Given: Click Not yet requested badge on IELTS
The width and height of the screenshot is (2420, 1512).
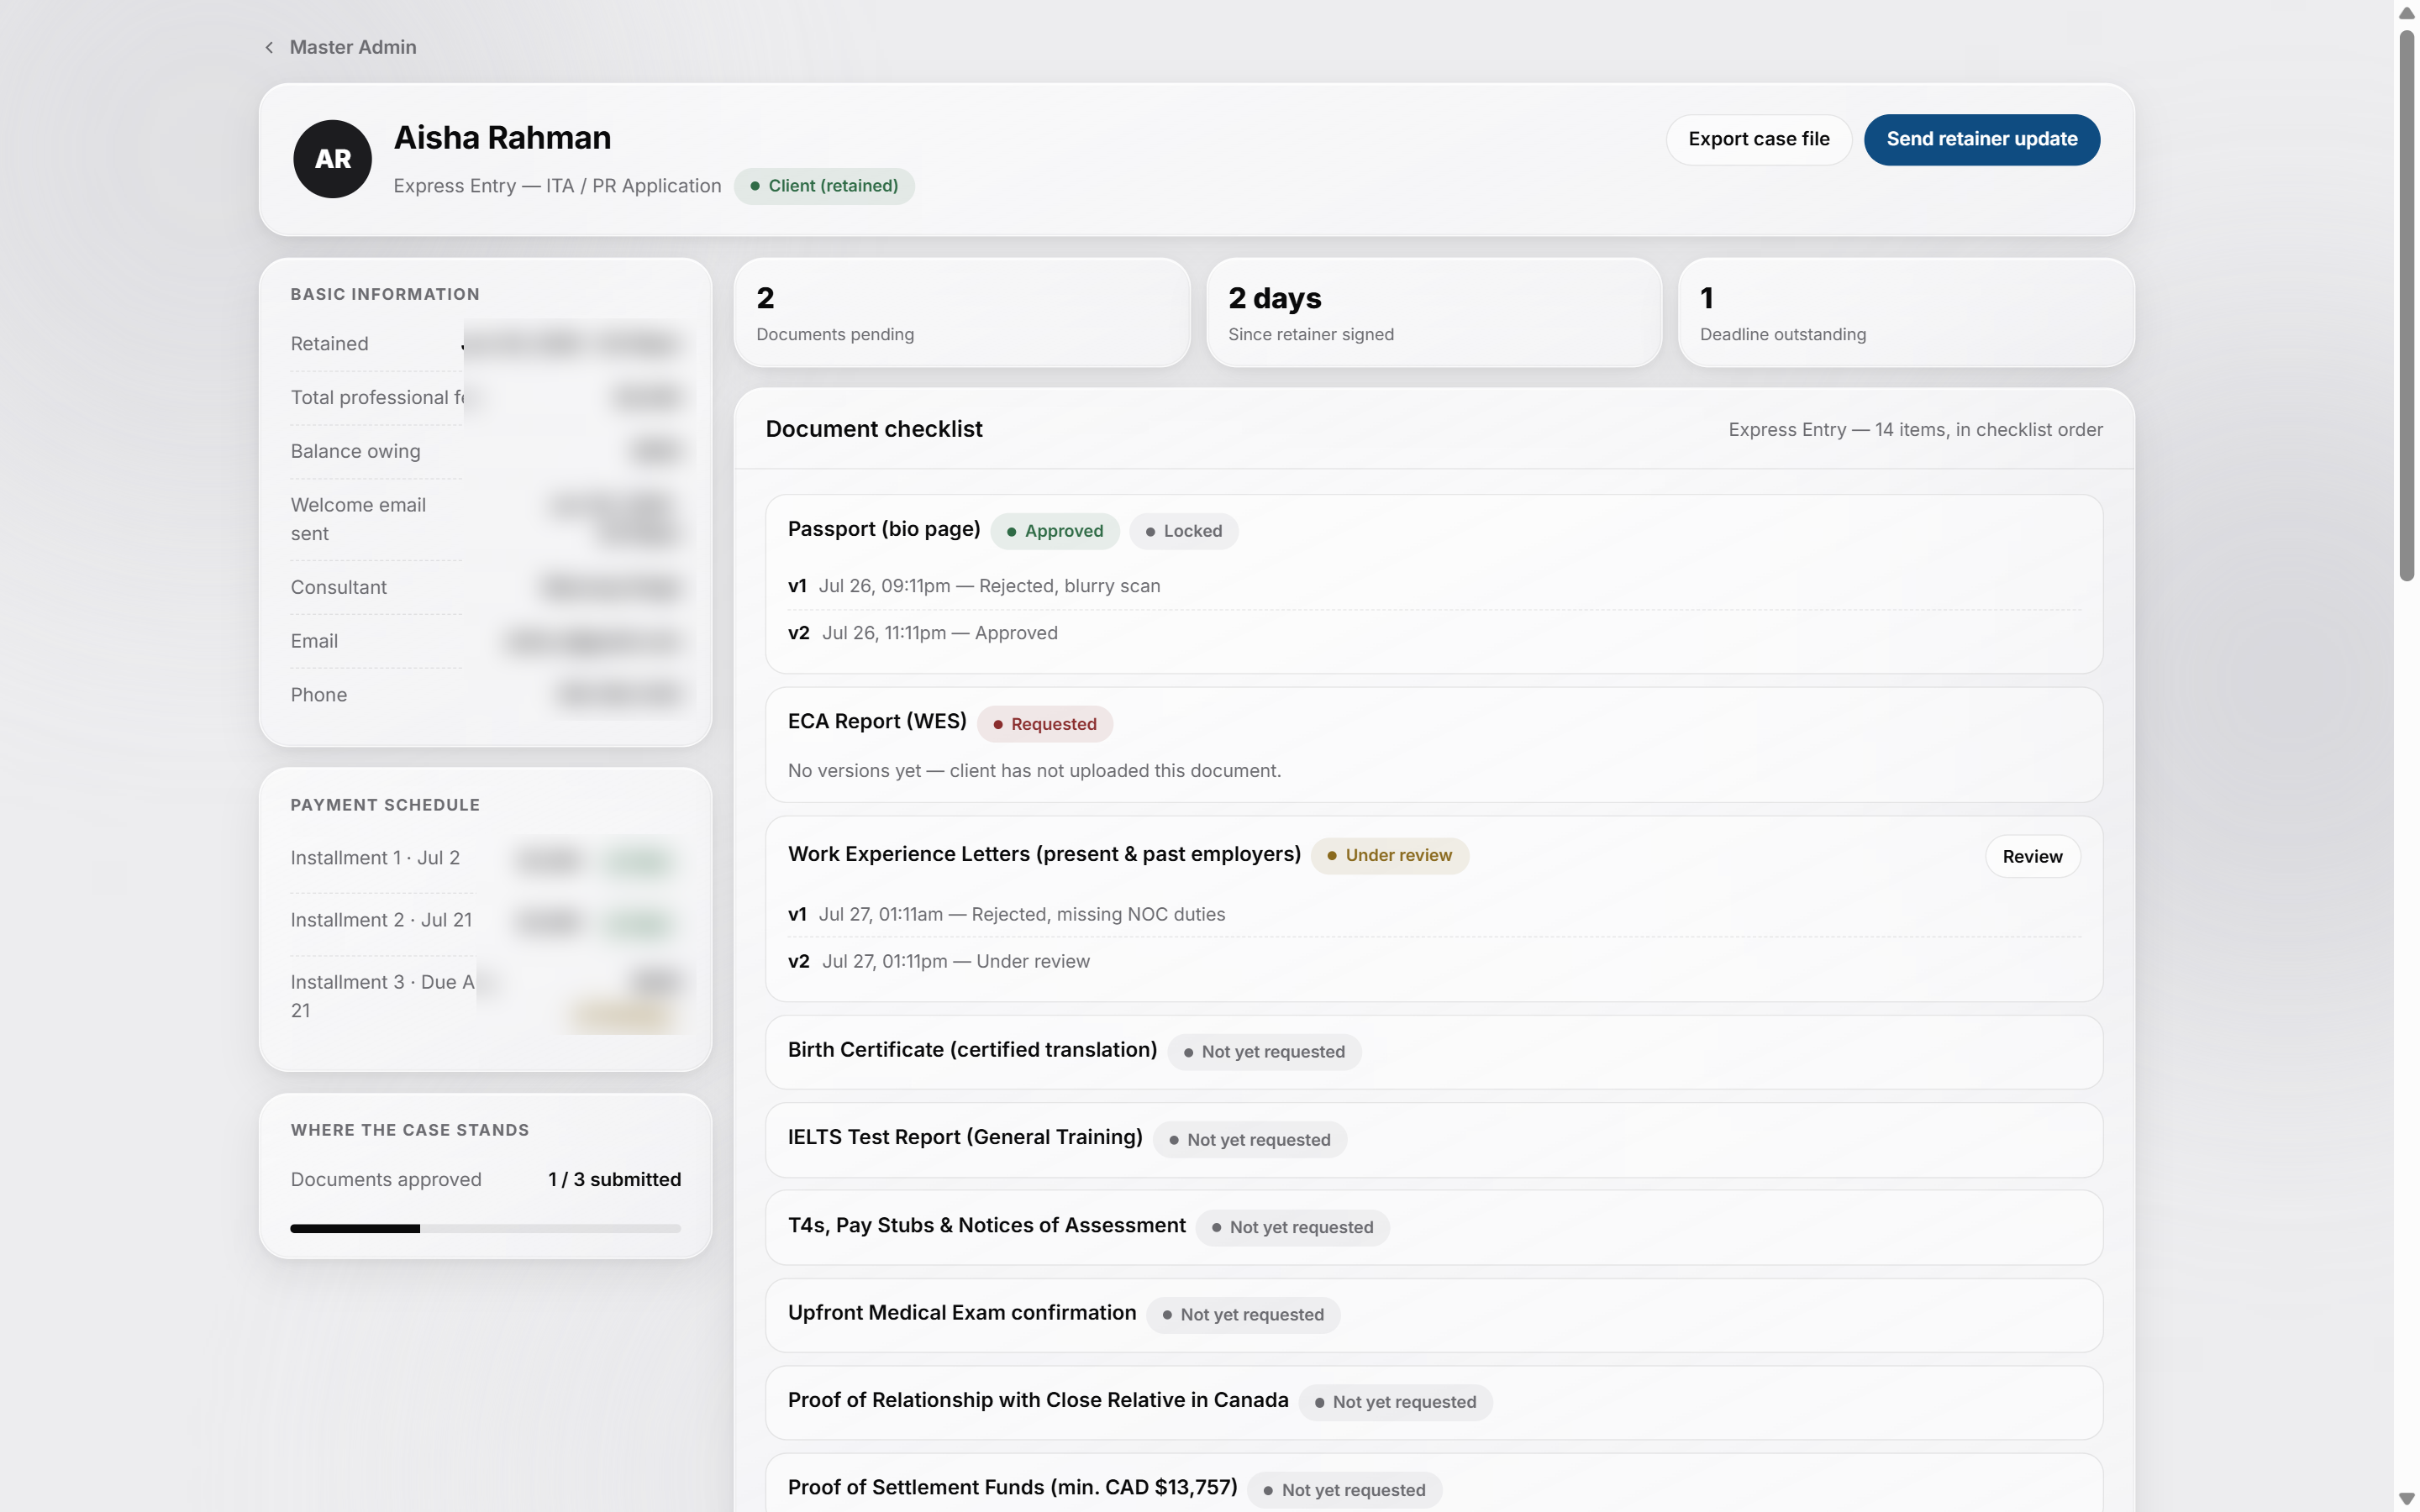Looking at the screenshot, I should click(x=1249, y=1140).
